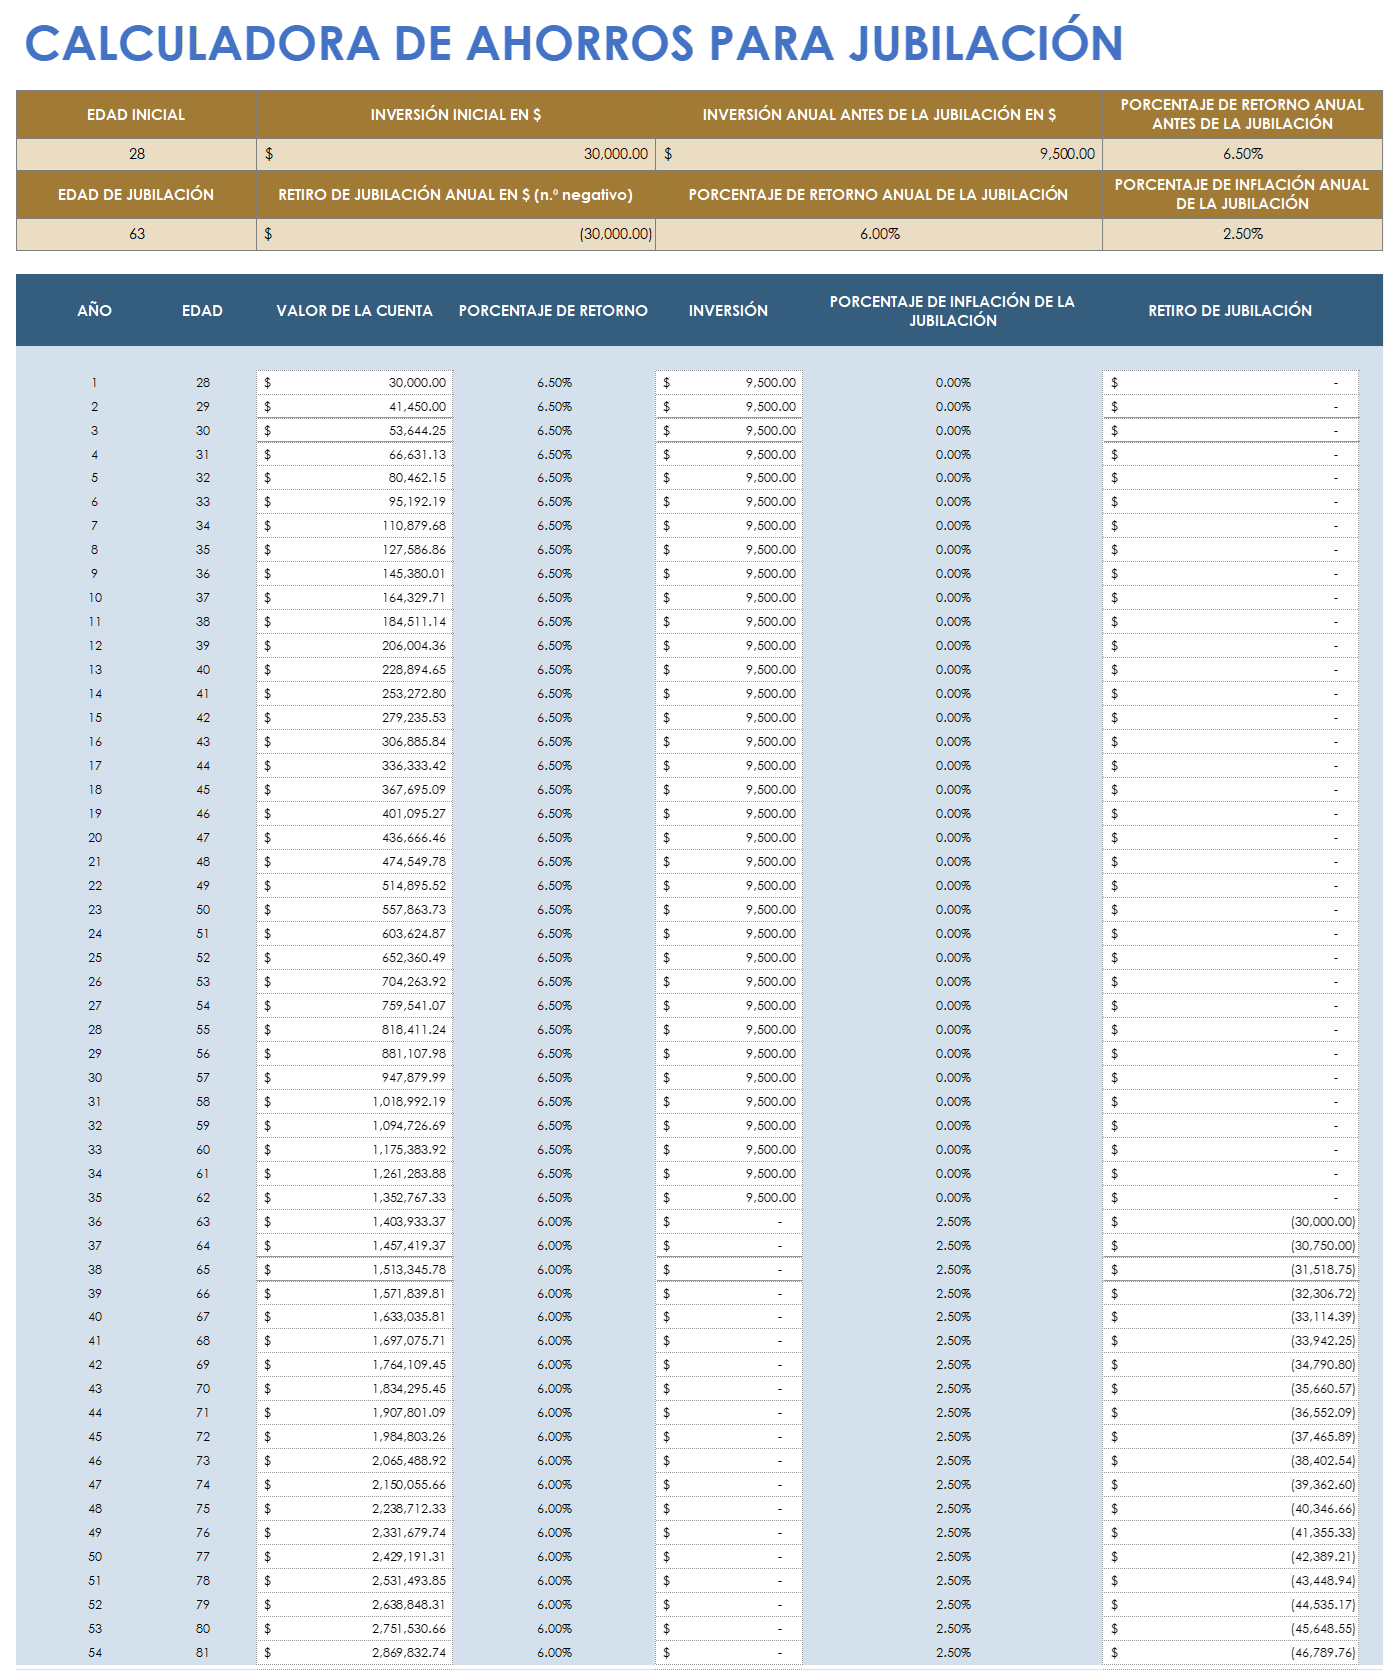Click account value 2,331,679.74
This screenshot has height=1680, width=1400.
click(355, 1533)
